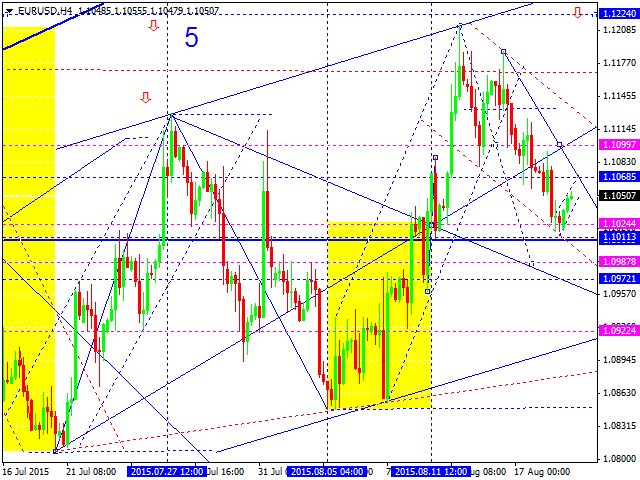Select the EURUSD,H4 chart title text
This screenshot has height=480, width=640.
click(45, 11)
